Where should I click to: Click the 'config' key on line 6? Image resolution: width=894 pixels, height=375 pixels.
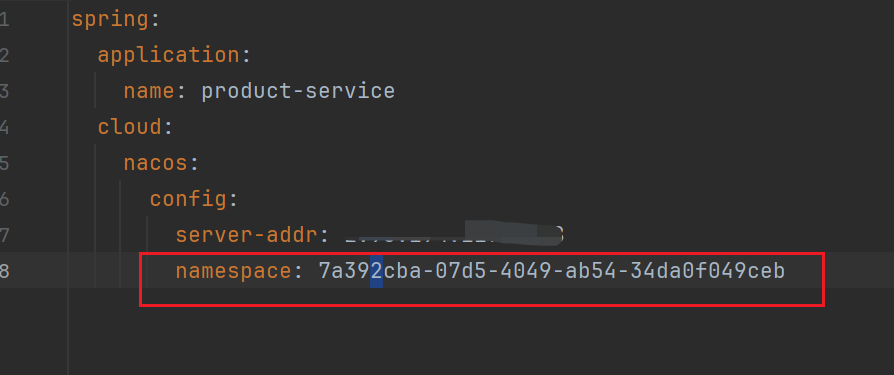pos(188,199)
